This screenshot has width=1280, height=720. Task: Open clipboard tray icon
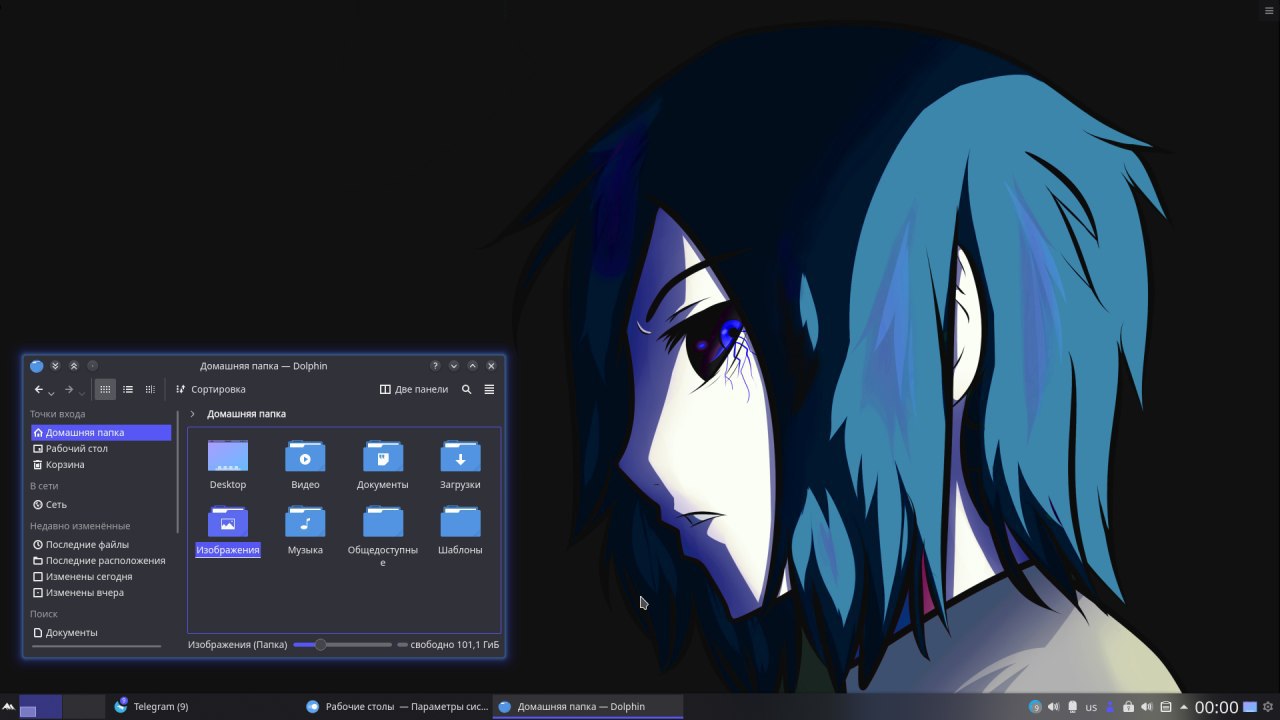pos(1166,707)
